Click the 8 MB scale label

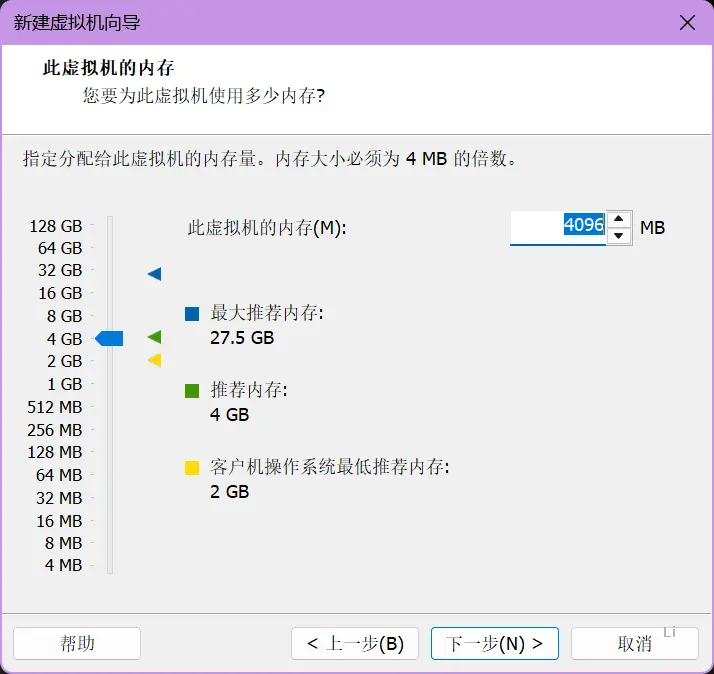(x=63, y=543)
